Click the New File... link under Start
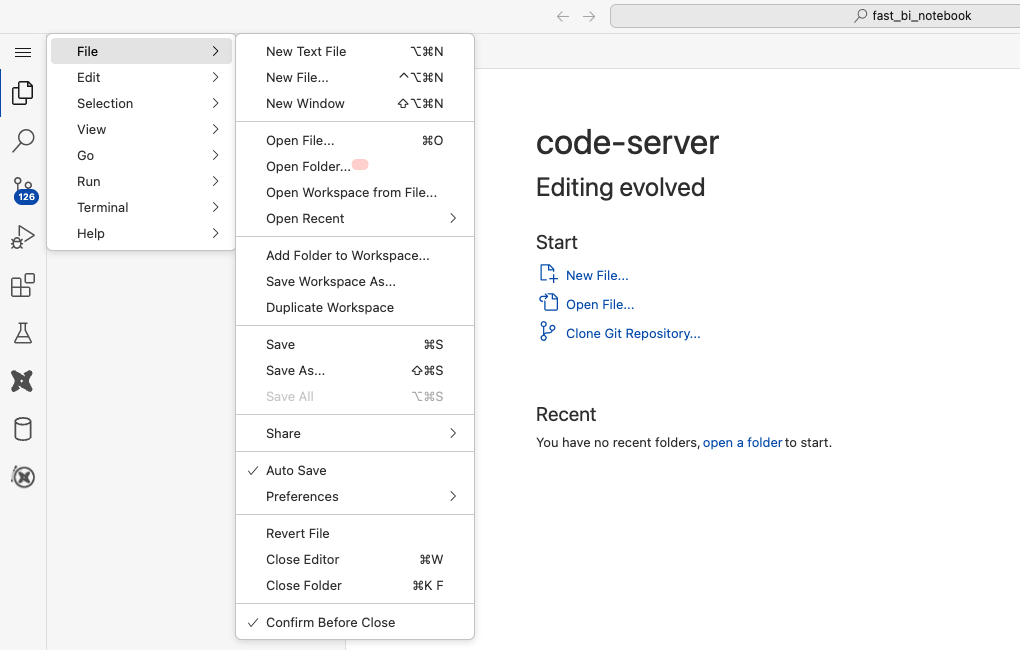 point(597,276)
